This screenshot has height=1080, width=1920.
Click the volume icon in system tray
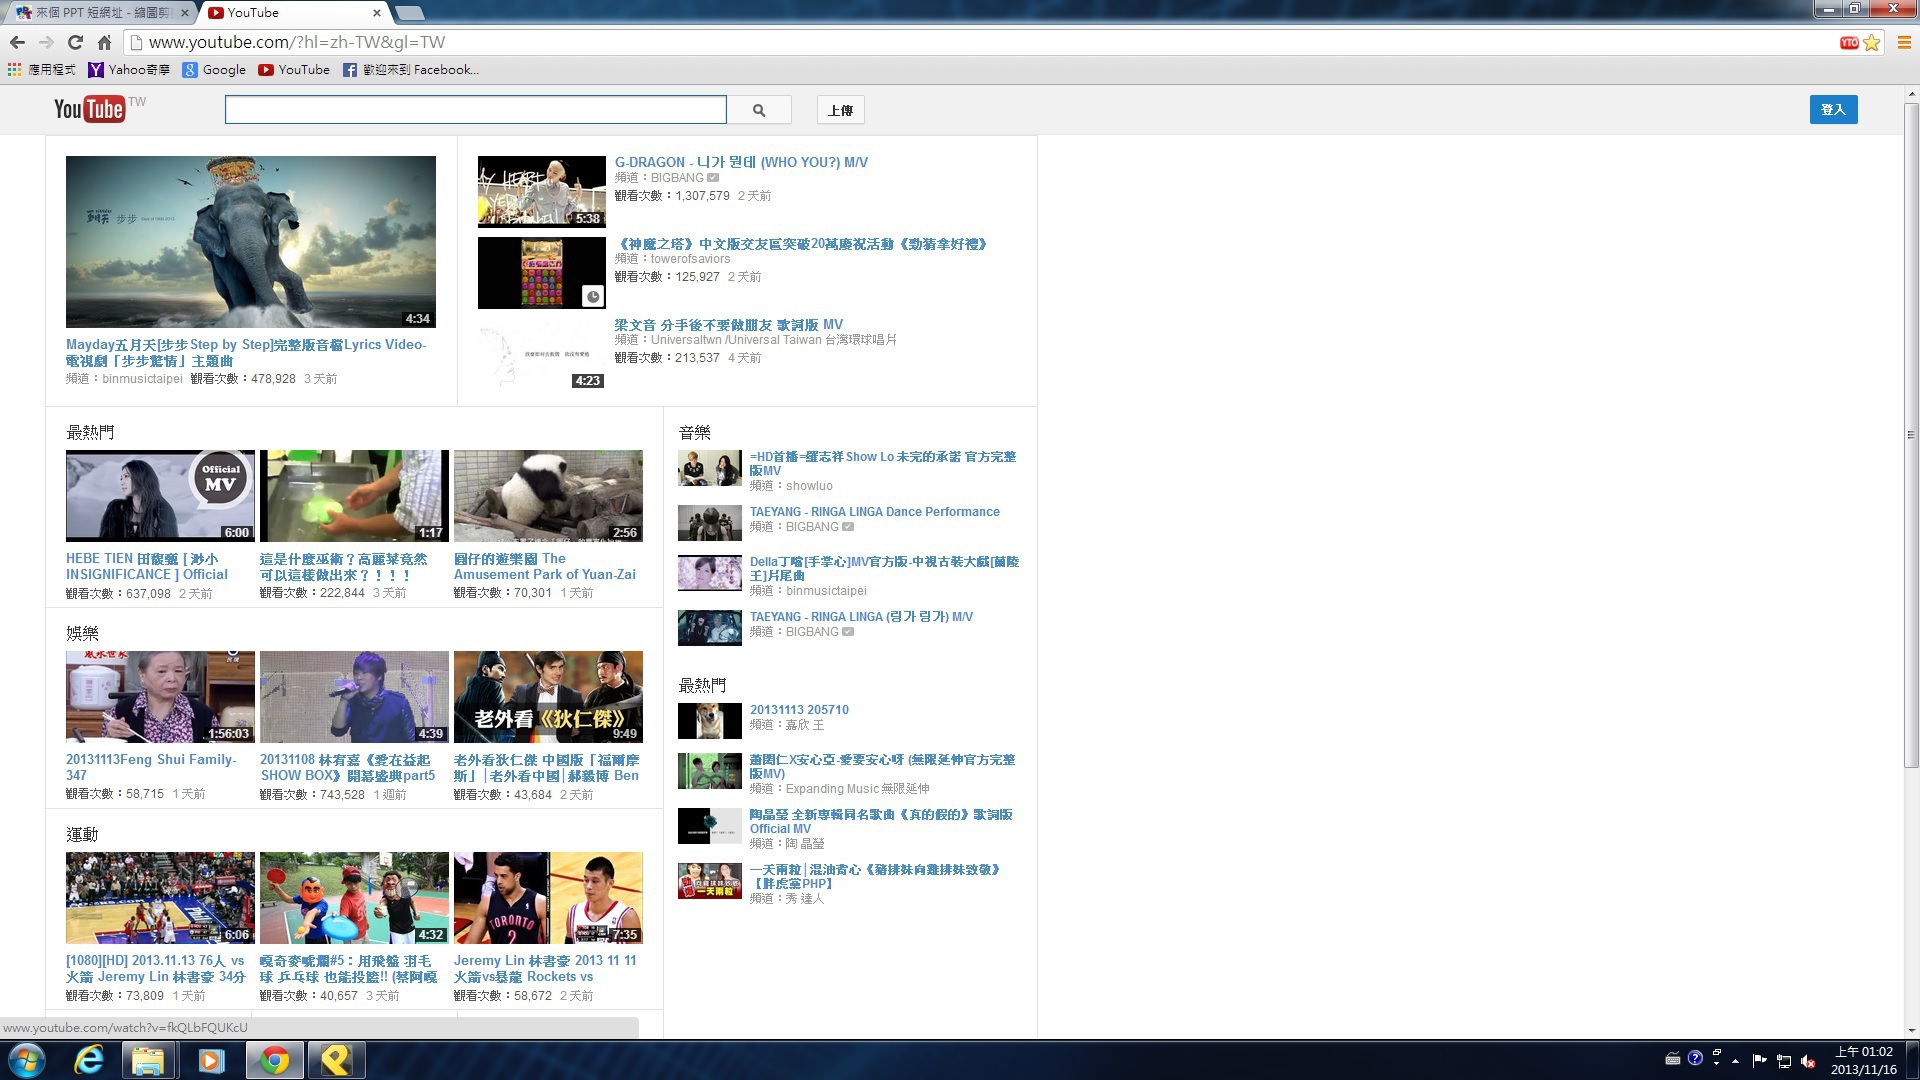(1808, 1061)
